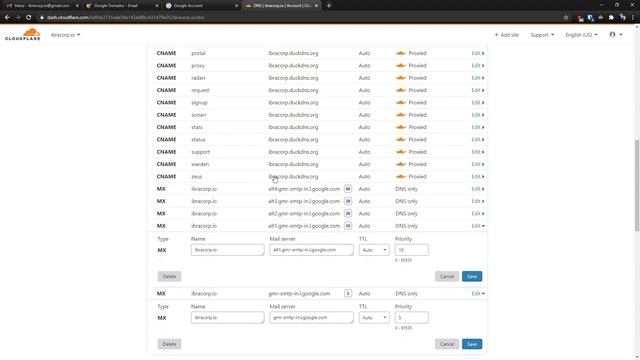Open TTL dropdown for alt1 MX record

(374, 250)
